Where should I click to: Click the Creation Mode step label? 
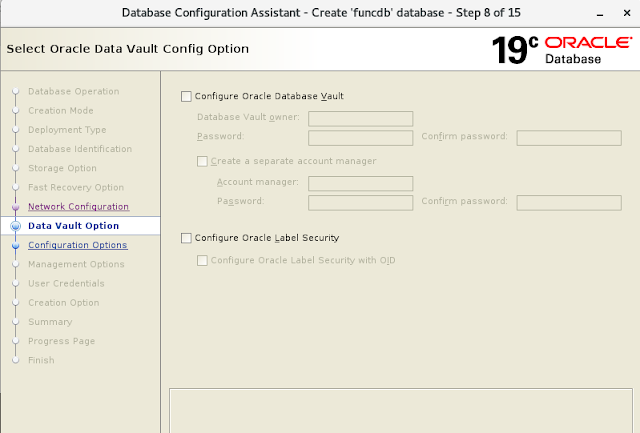(60, 111)
